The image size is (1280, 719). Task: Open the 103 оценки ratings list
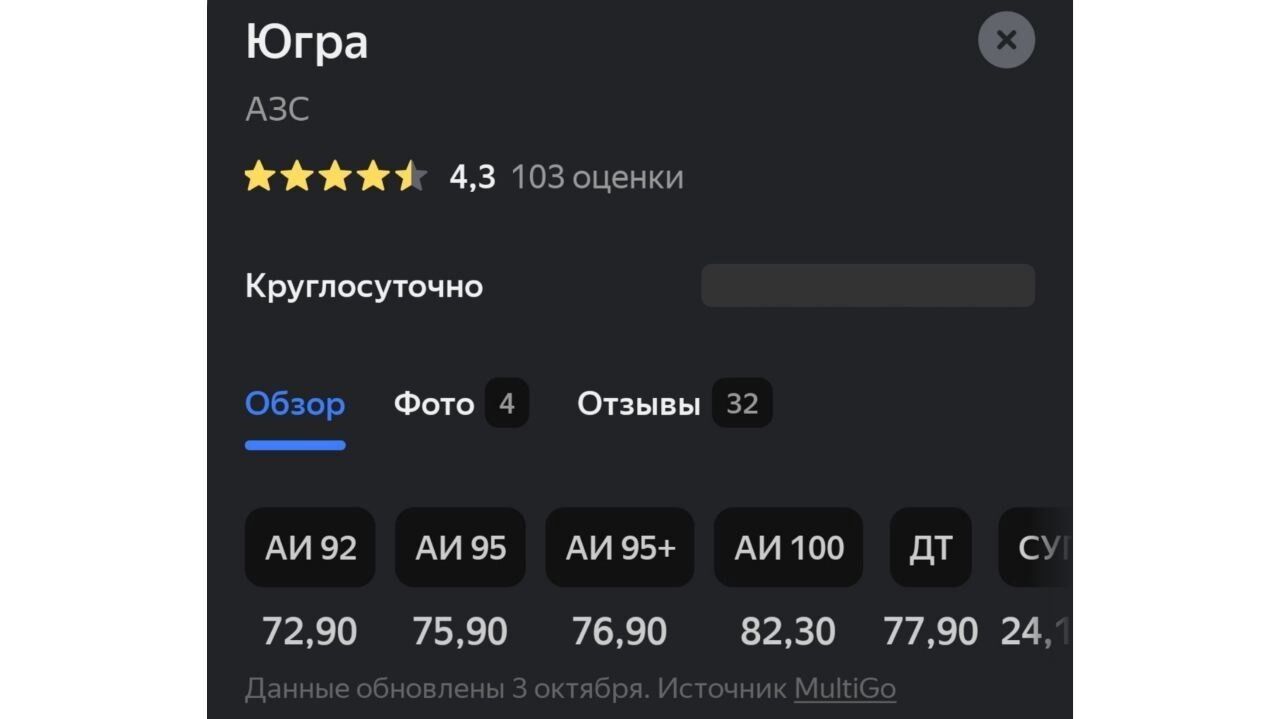pyautogui.click(x=597, y=178)
